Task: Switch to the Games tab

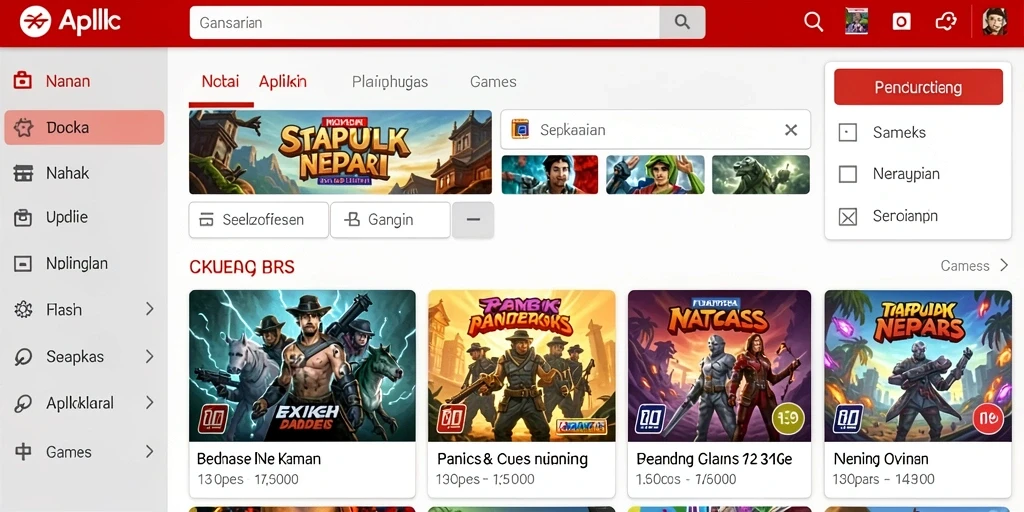Action: [493, 82]
